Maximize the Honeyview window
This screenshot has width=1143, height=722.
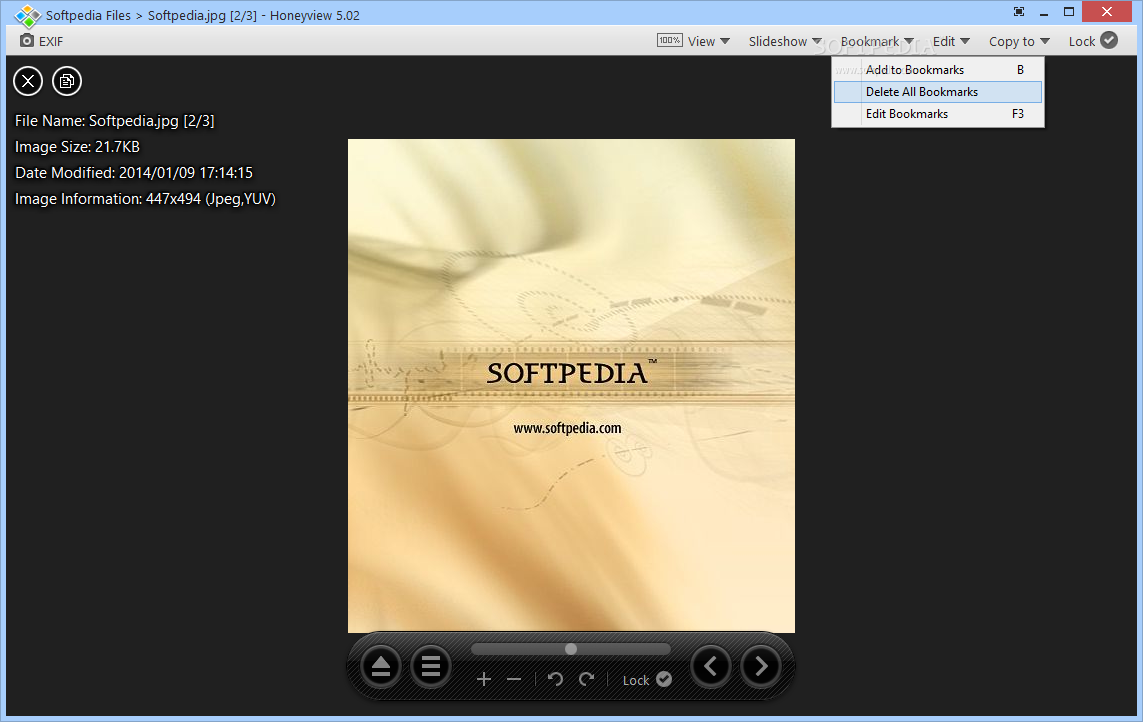pos(1069,12)
